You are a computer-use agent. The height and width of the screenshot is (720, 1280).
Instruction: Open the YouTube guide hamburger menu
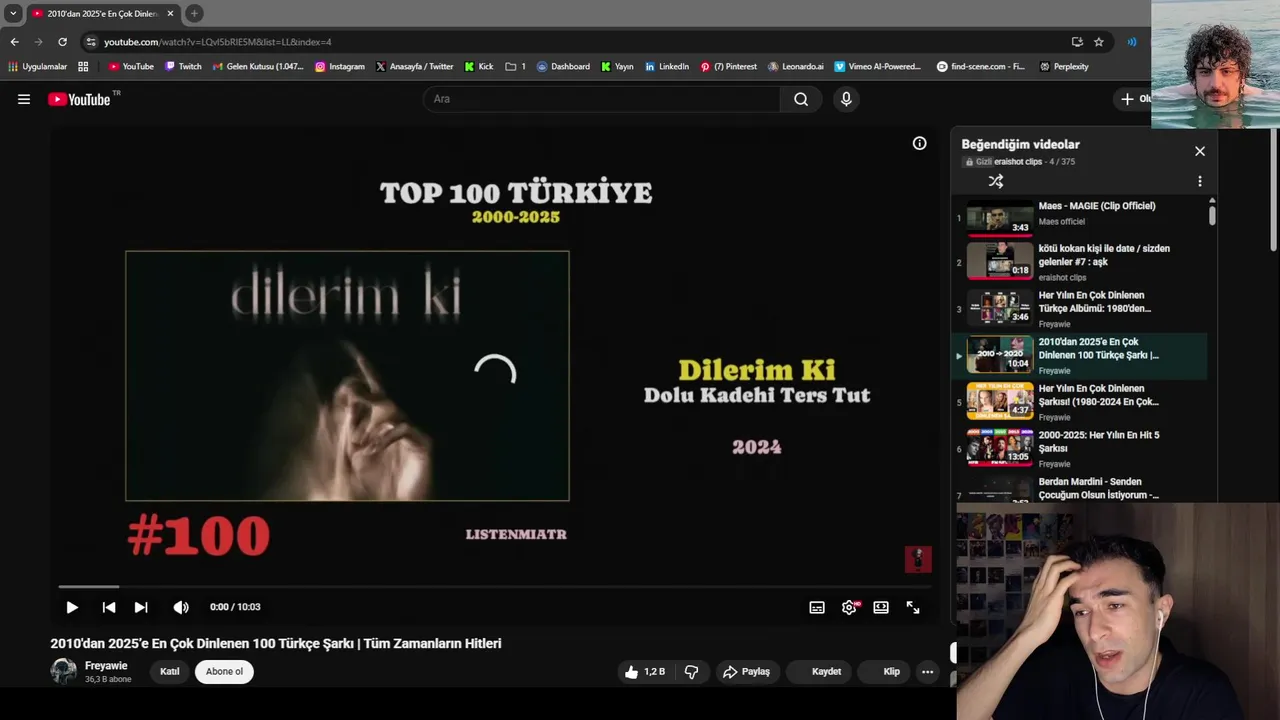tap(24, 99)
